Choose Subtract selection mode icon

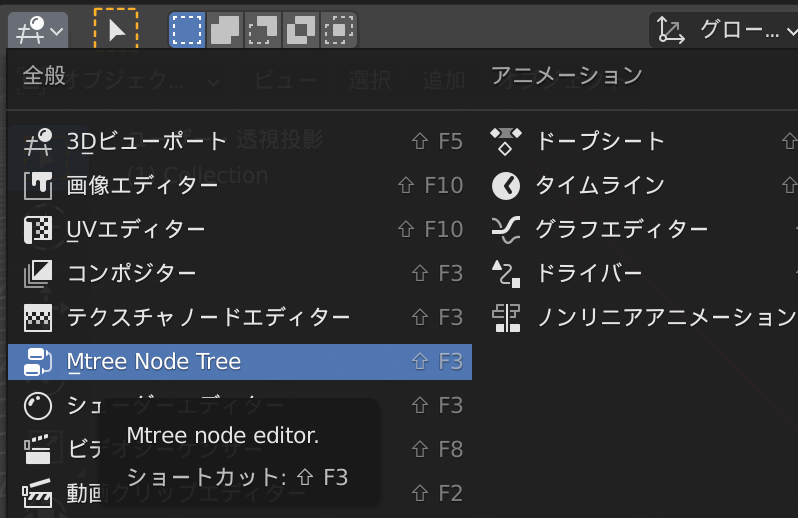263,30
